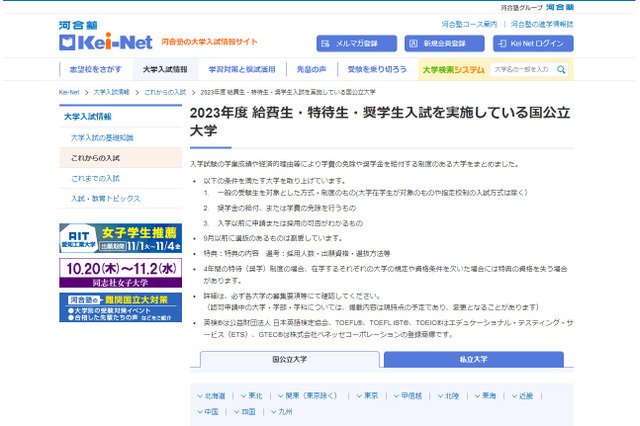Viewport: 640px width, 426px height.
Task: Open 河合塾の進学情報誌 link
Action: [x=542, y=24]
